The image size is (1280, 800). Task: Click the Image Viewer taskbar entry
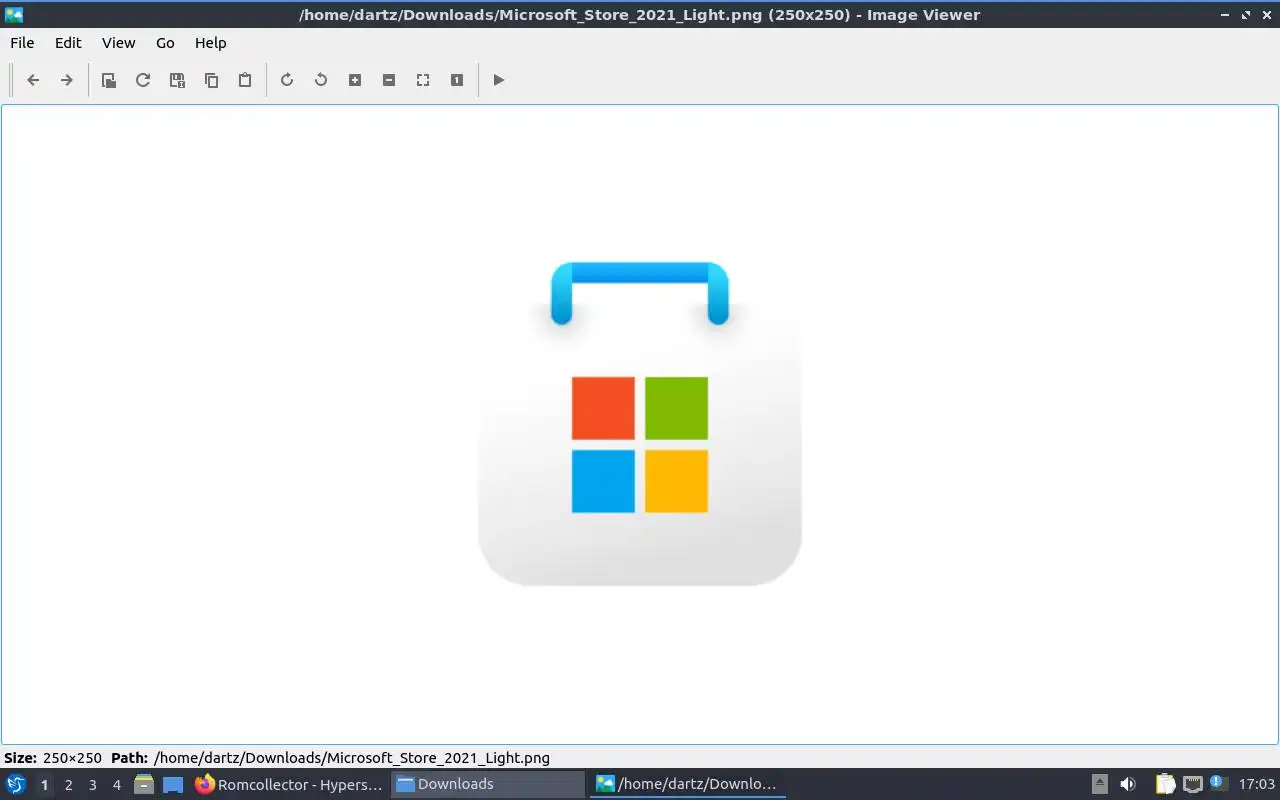click(687, 784)
